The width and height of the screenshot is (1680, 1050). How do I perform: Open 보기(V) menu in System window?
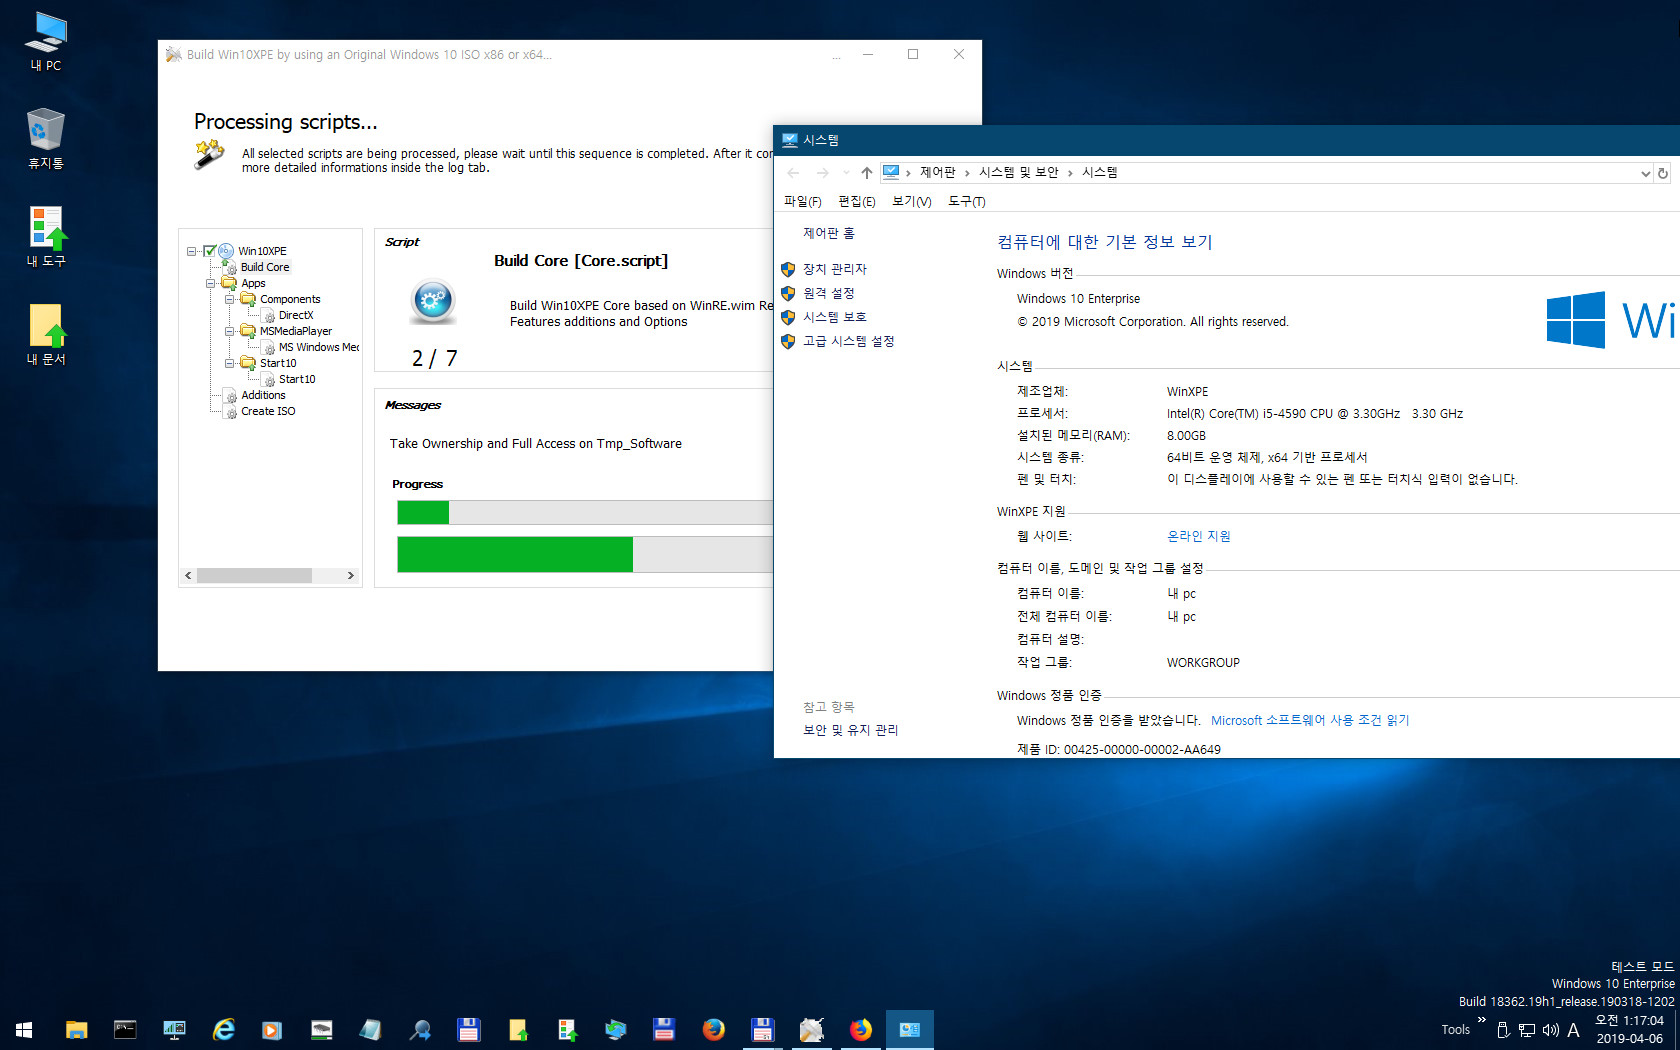[911, 202]
